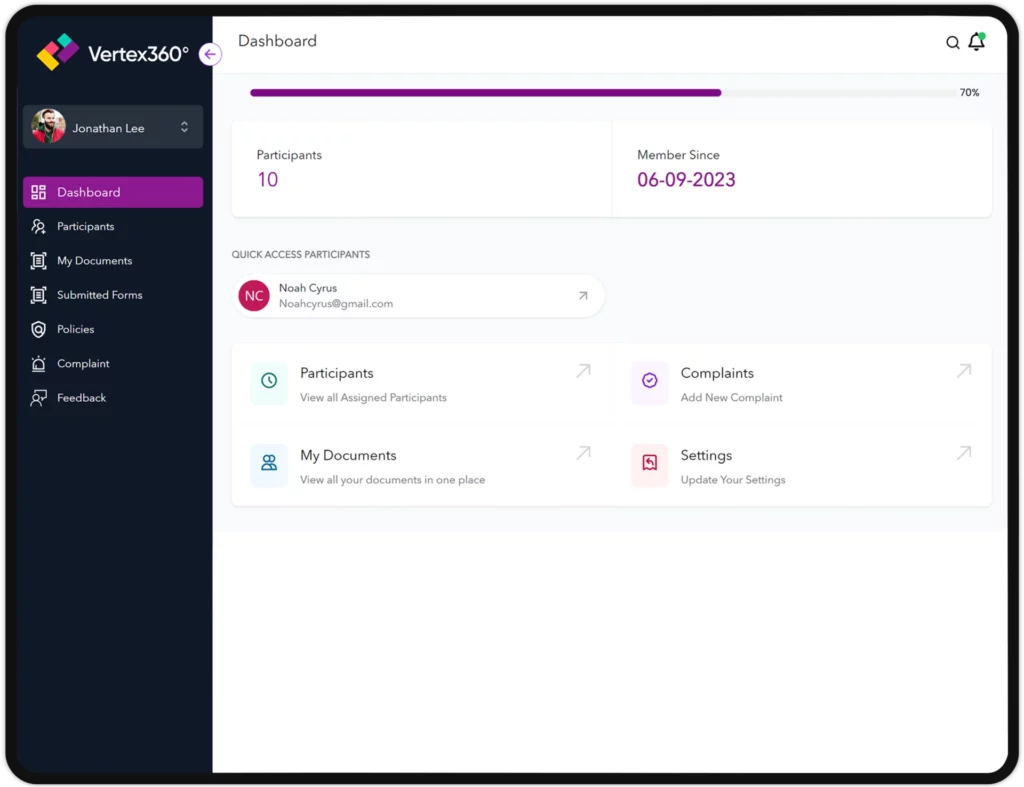This screenshot has height=787, width=1024.
Task: Open the search icon in the top bar
Action: coord(953,42)
